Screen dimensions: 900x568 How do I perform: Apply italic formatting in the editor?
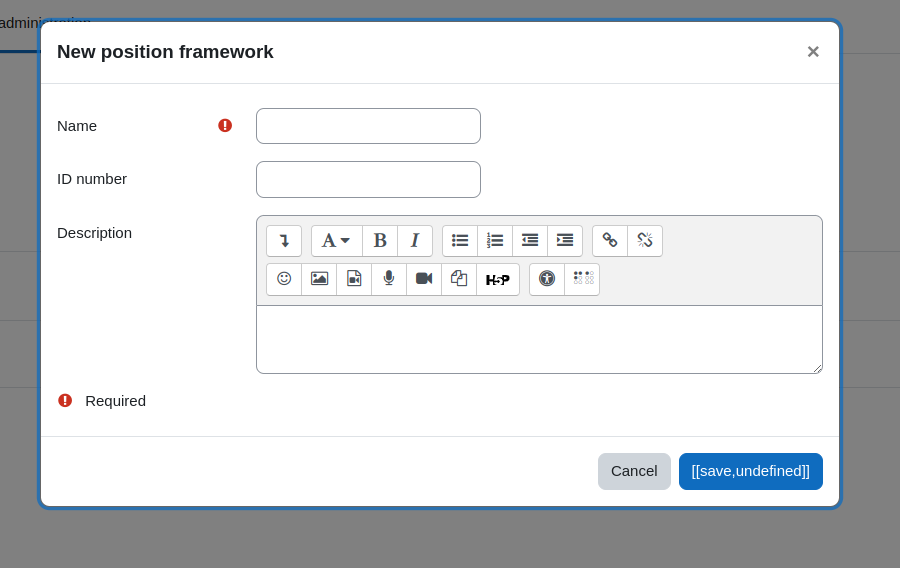pos(415,240)
